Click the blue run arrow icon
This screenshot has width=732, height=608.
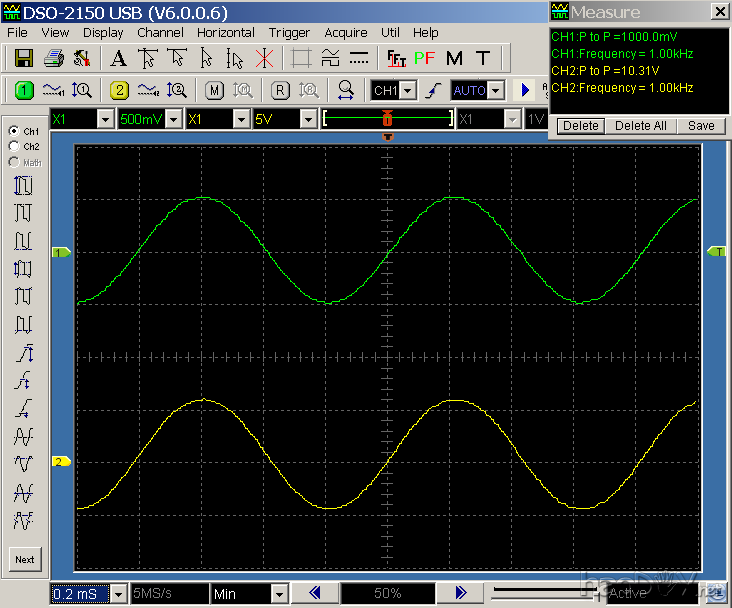(525, 90)
